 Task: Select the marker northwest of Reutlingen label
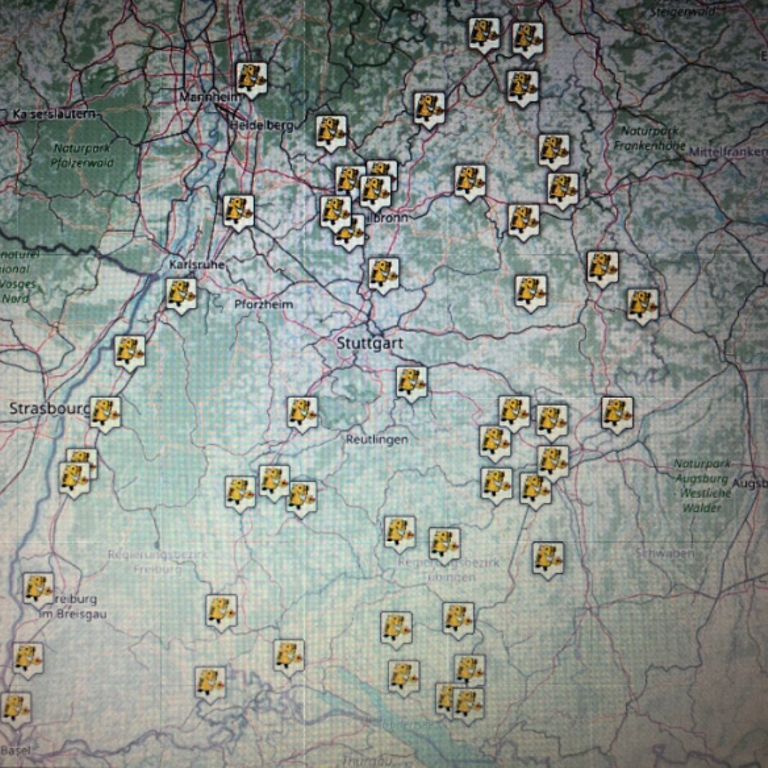(x=302, y=412)
